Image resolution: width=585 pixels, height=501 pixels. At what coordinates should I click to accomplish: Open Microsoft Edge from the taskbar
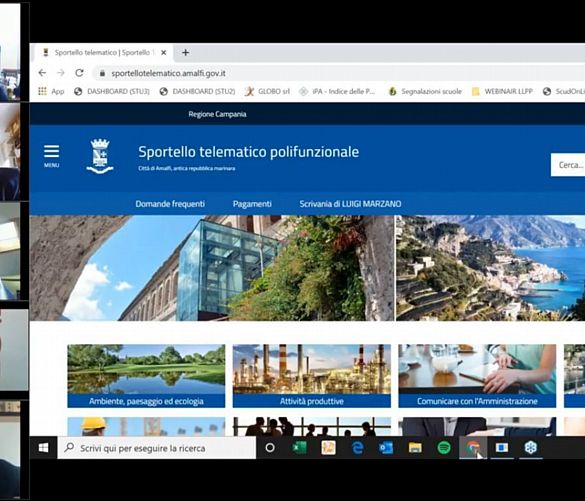[x=357, y=448]
